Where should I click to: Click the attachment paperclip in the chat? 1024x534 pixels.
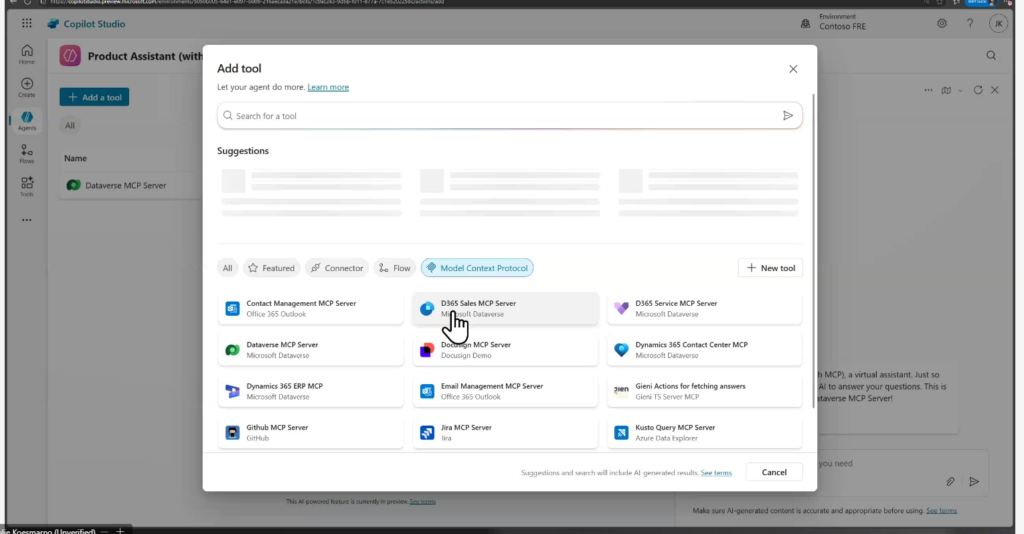tap(950, 482)
